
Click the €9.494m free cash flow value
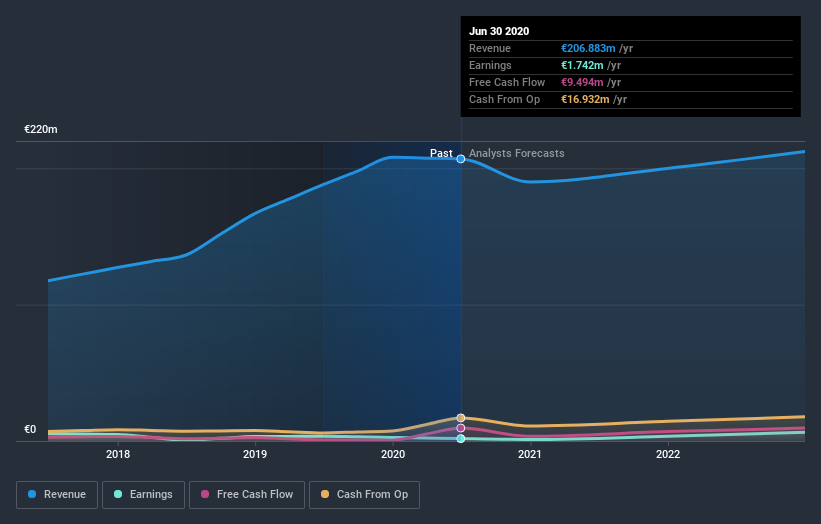tap(582, 82)
